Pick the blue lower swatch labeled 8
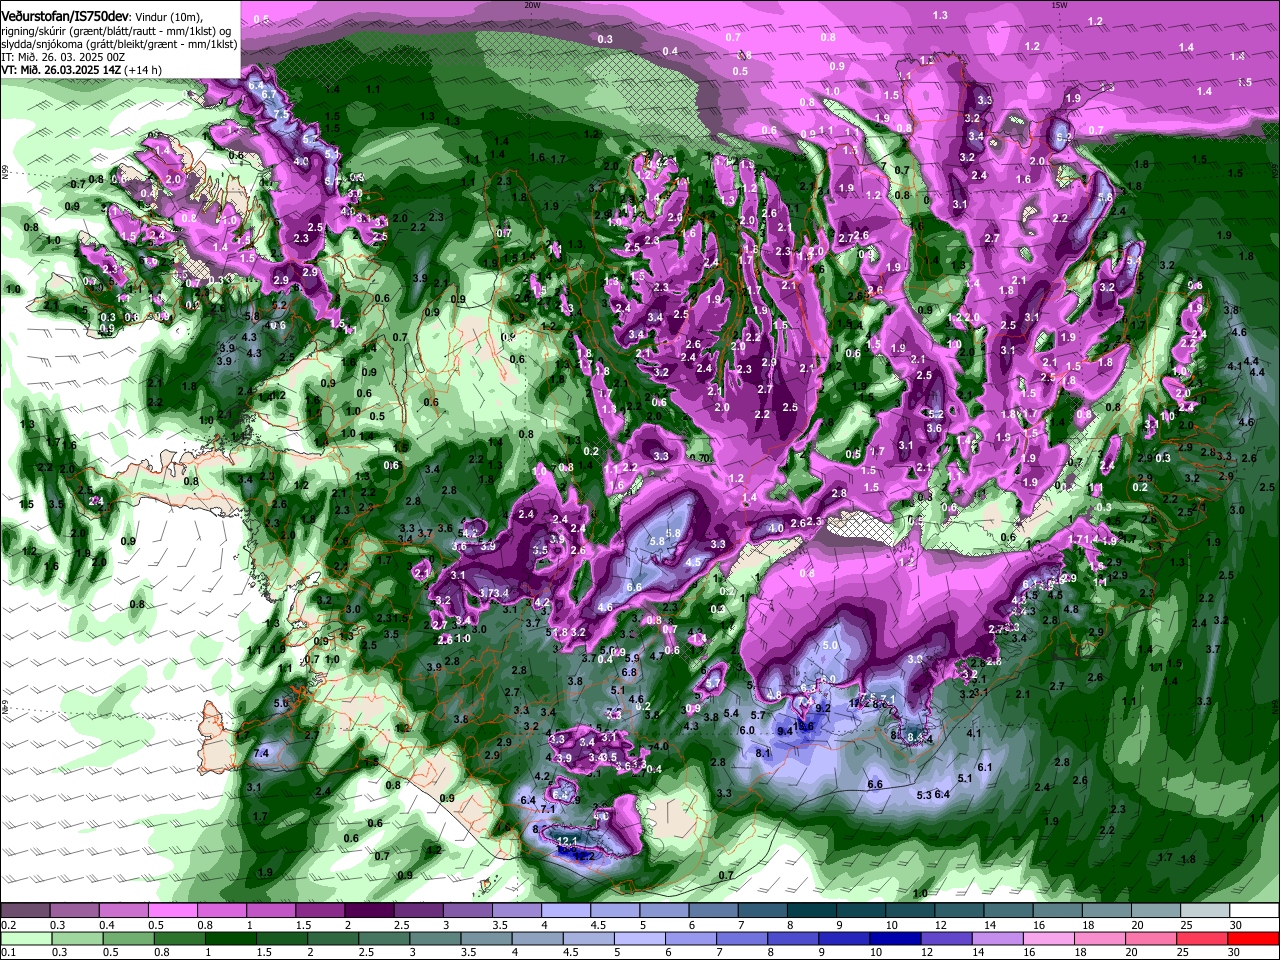This screenshot has height=960, width=1280. coord(792,938)
